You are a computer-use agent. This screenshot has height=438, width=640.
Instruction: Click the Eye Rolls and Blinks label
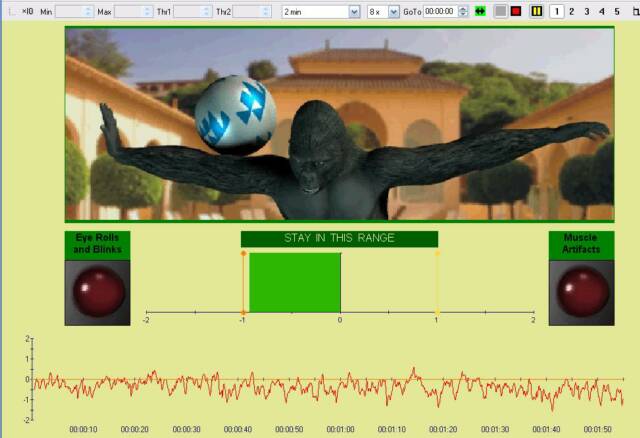point(98,244)
